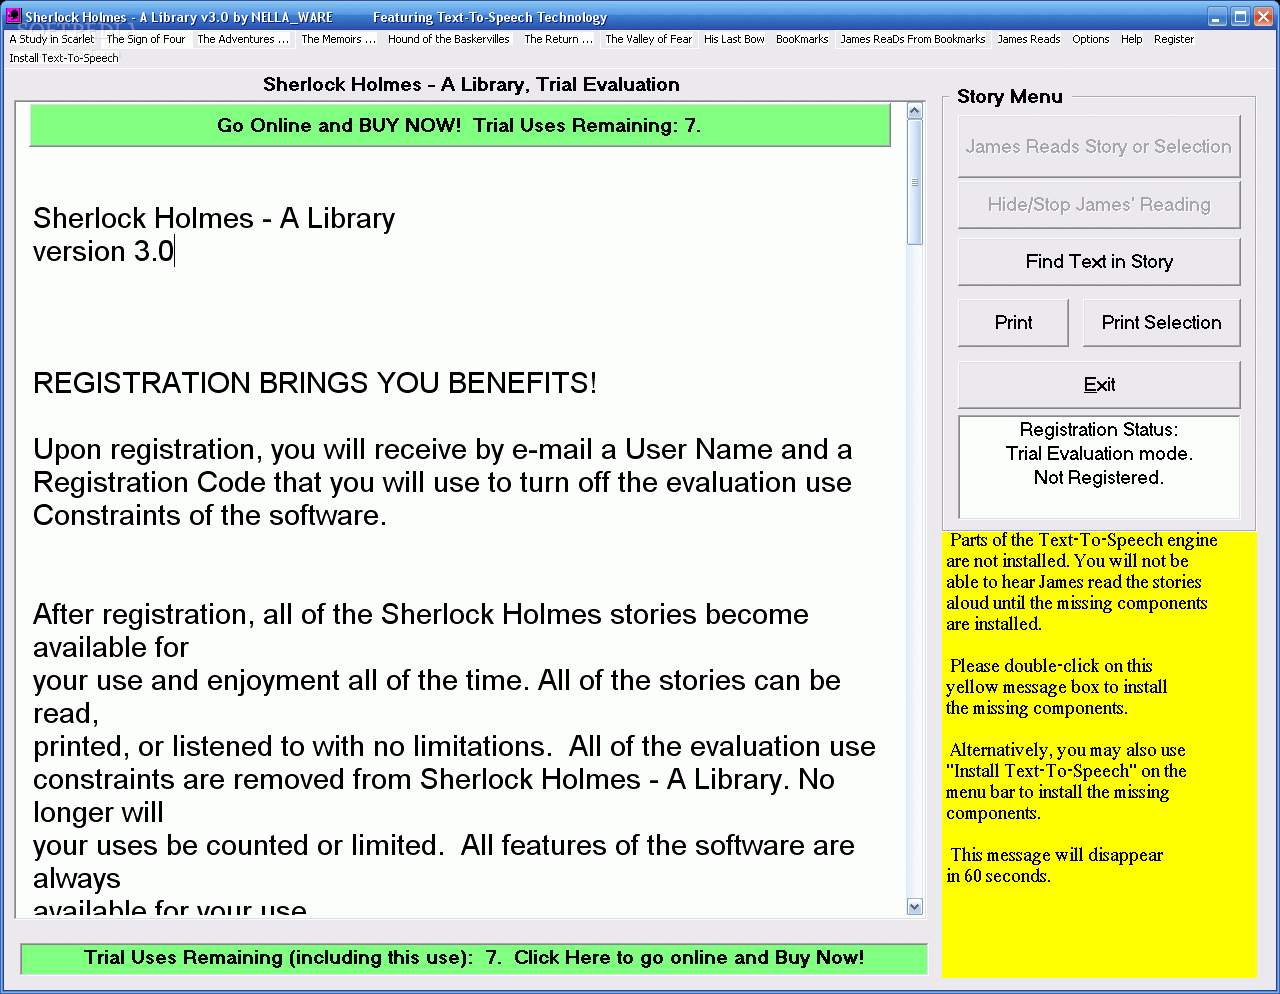Click the Print Selection button
1280x994 pixels.
coord(1162,322)
